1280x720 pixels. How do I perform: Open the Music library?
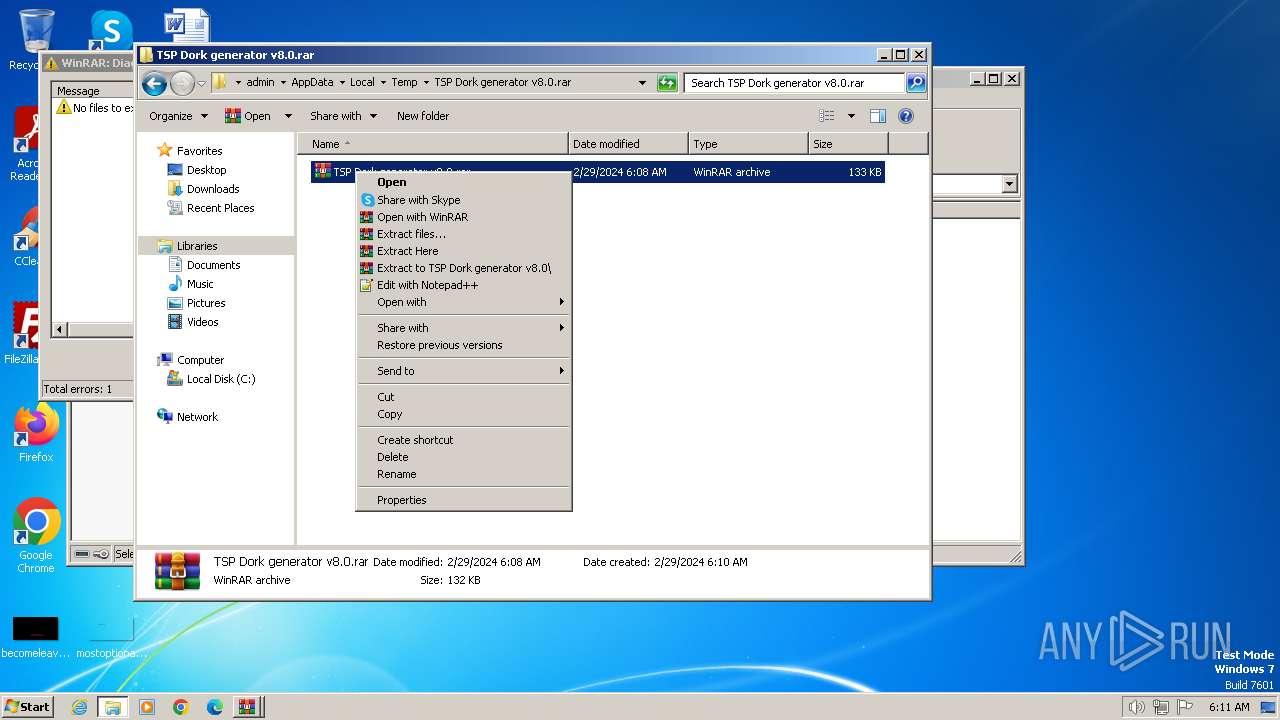coord(200,284)
